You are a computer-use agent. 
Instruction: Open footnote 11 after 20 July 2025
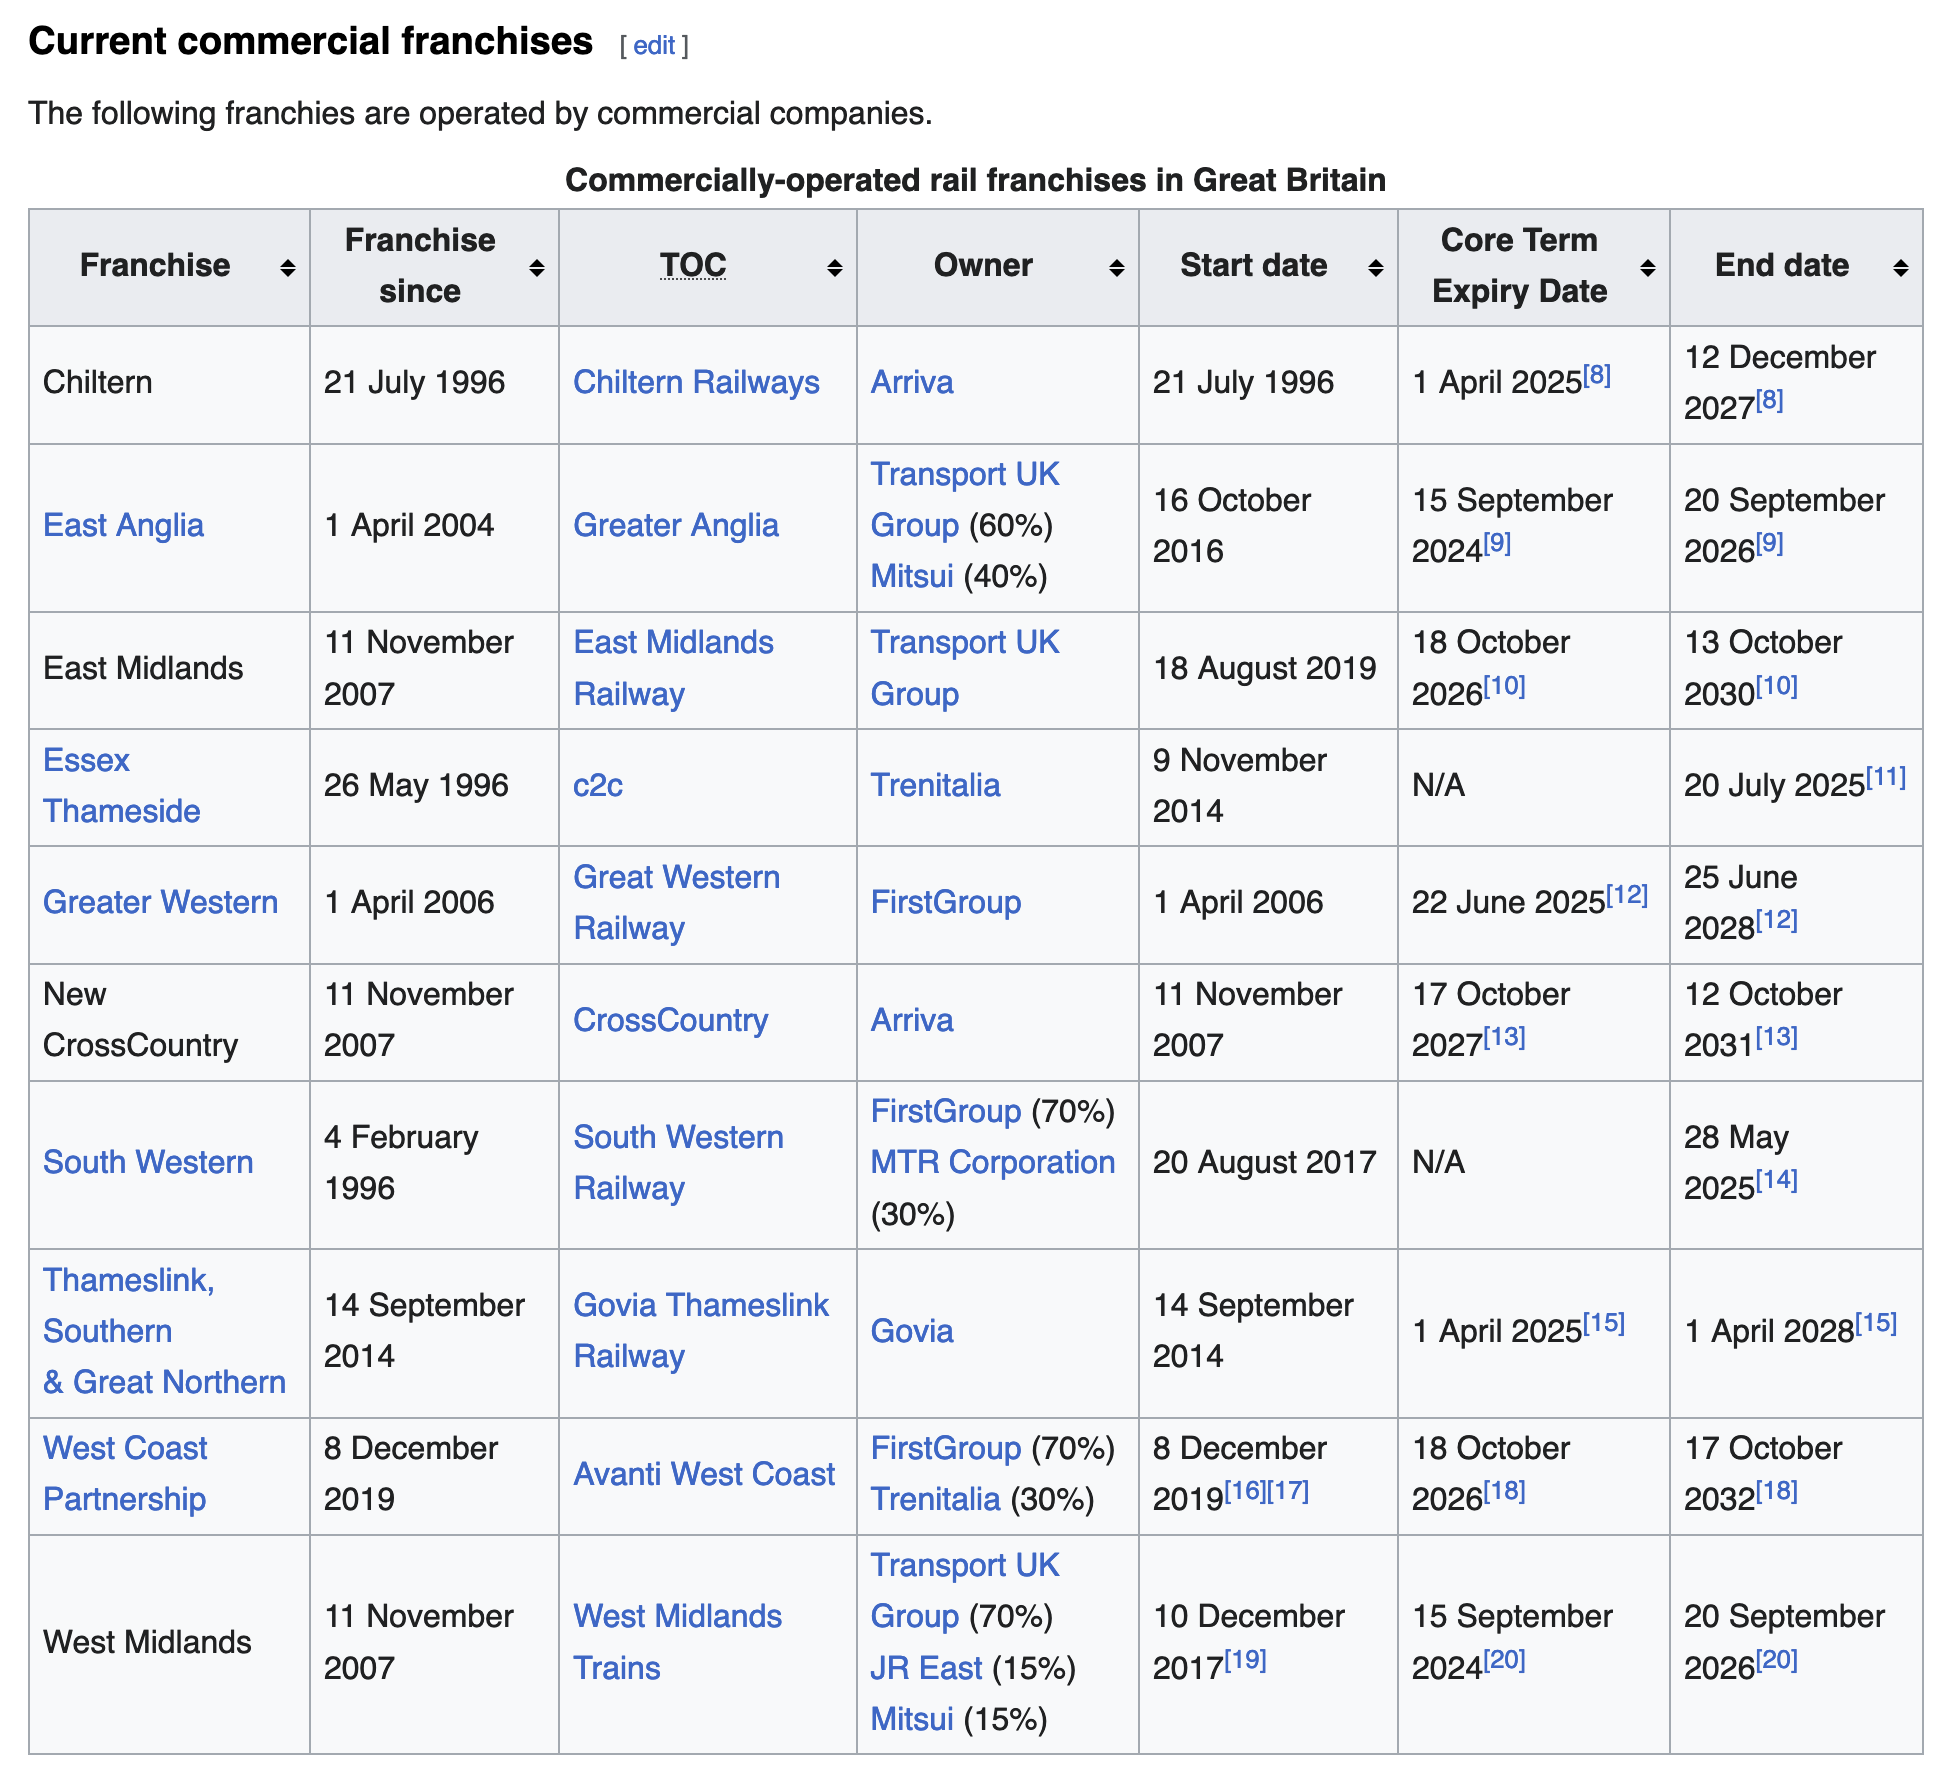coord(1885,777)
